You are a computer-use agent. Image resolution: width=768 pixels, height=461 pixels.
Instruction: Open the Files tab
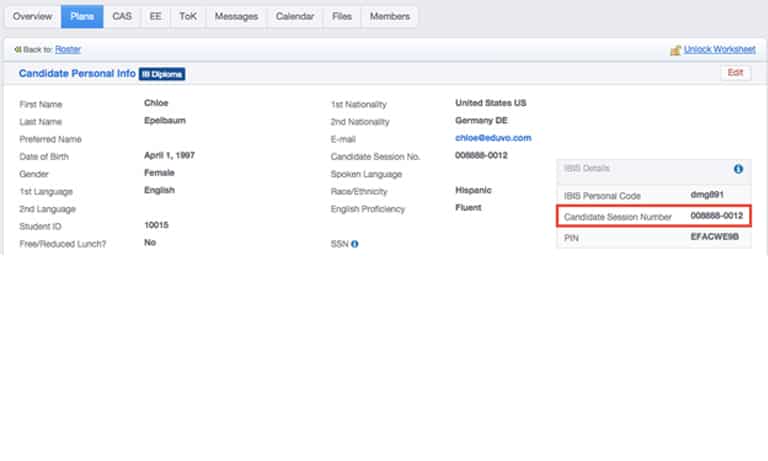(342, 16)
